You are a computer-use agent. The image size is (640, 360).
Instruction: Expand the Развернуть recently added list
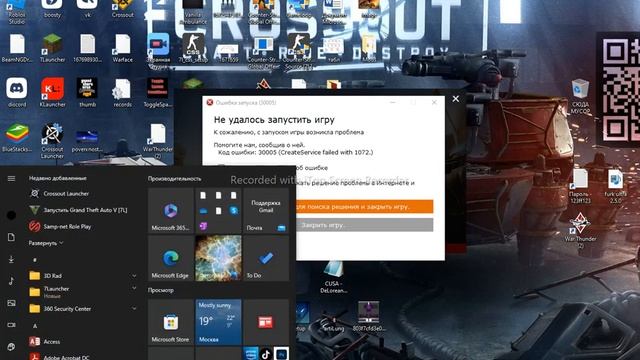tap(46, 243)
